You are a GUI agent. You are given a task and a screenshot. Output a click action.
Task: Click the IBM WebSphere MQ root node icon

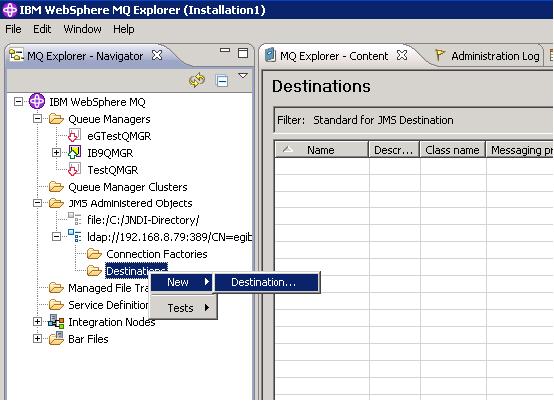pos(37,102)
